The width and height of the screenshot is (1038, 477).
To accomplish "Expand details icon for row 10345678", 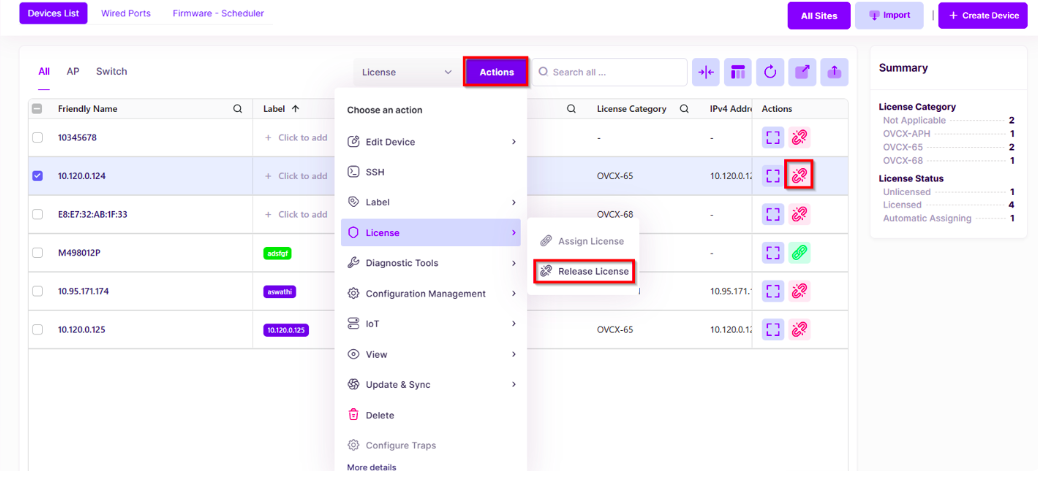I will point(773,138).
